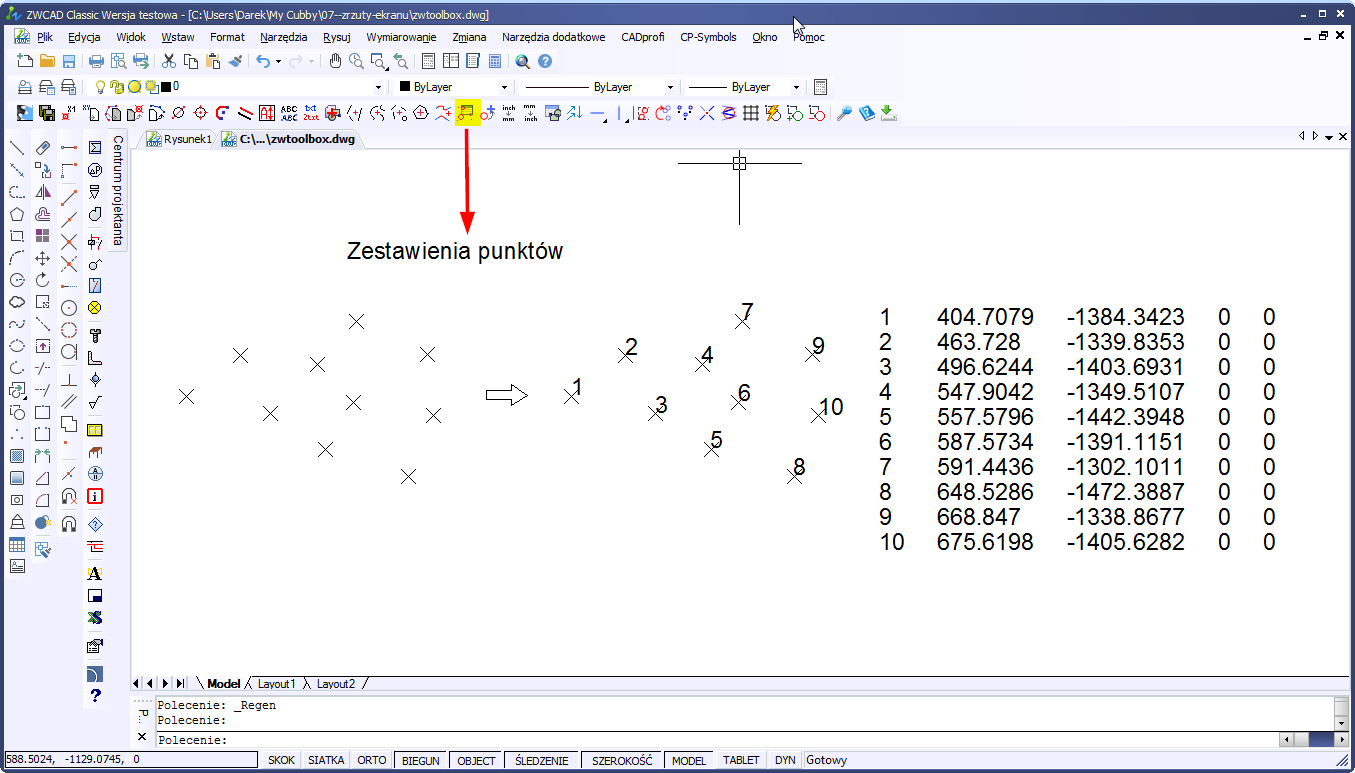The width and height of the screenshot is (1355, 773).
Task: Click the highlighted Zestawienia punktów toolbar icon
Action: [467, 113]
